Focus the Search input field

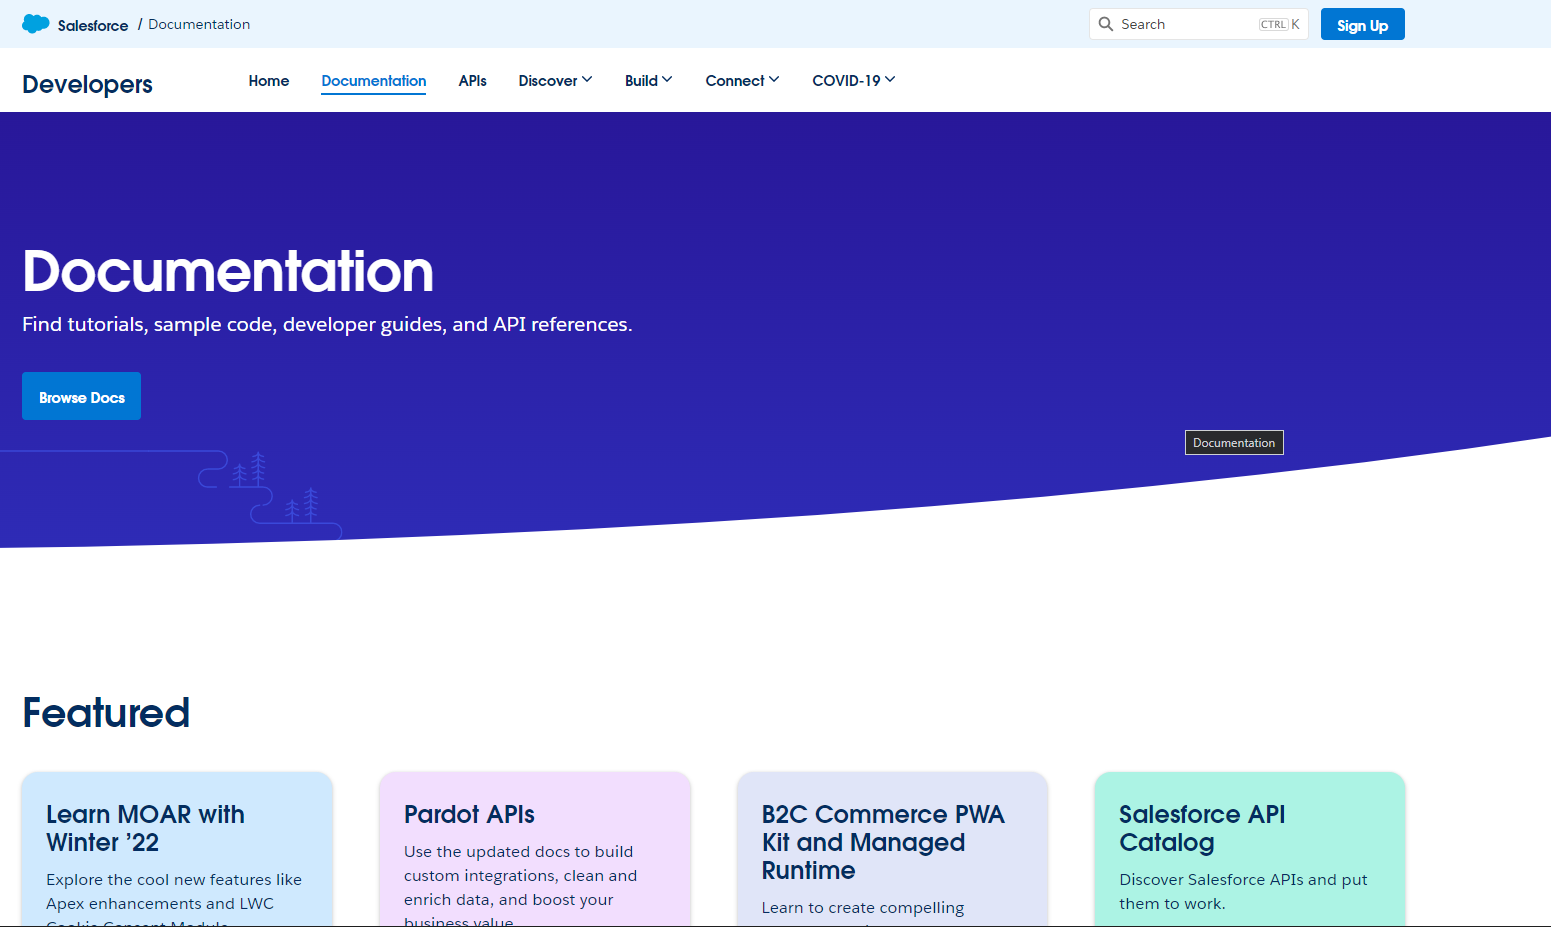tap(1198, 24)
